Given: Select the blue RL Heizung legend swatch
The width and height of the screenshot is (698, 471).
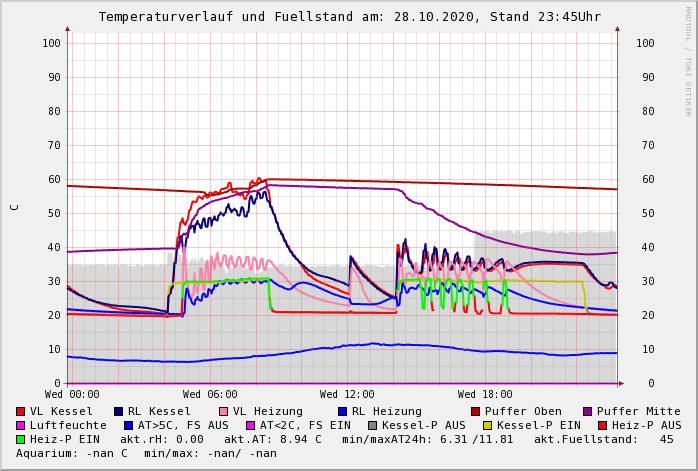Looking at the screenshot, I should [x=342, y=412].
